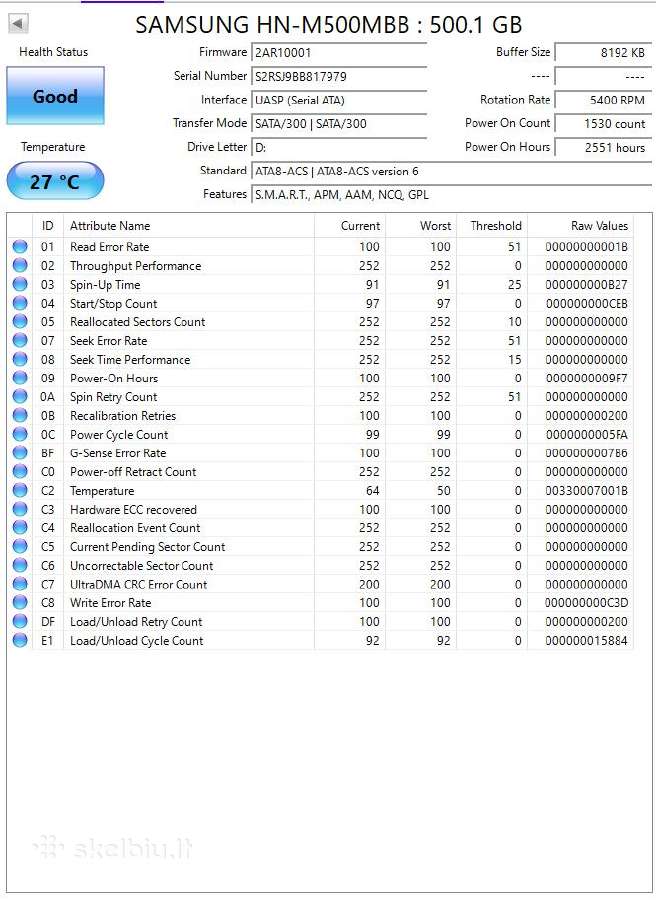This screenshot has width=656, height=900.
Task: Click the Raw Values column header
Action: coord(580,226)
